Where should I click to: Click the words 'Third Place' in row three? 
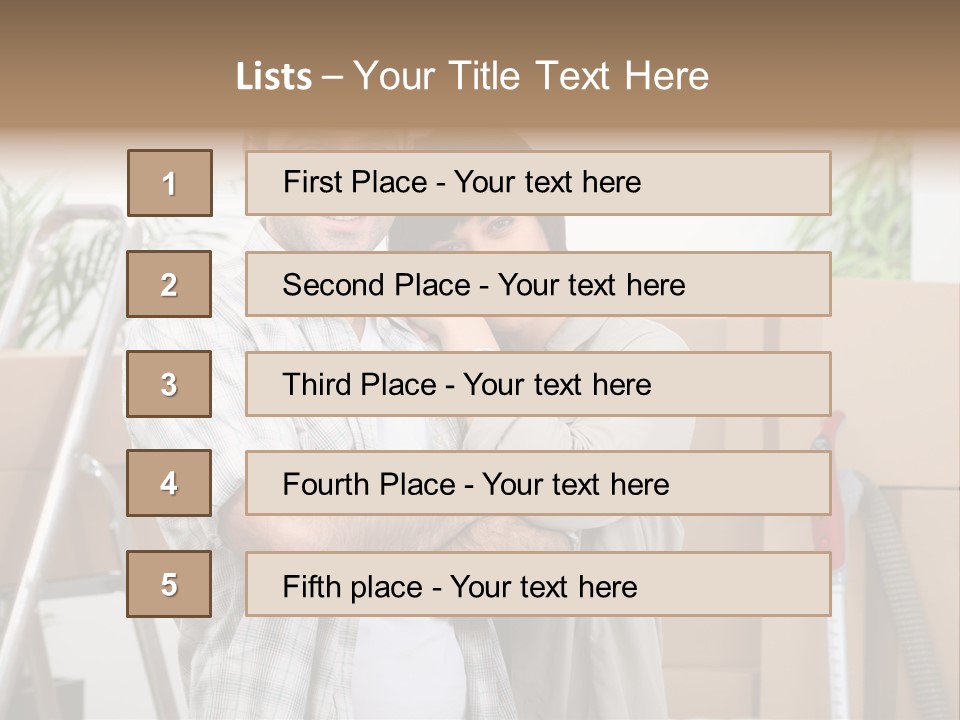(360, 384)
